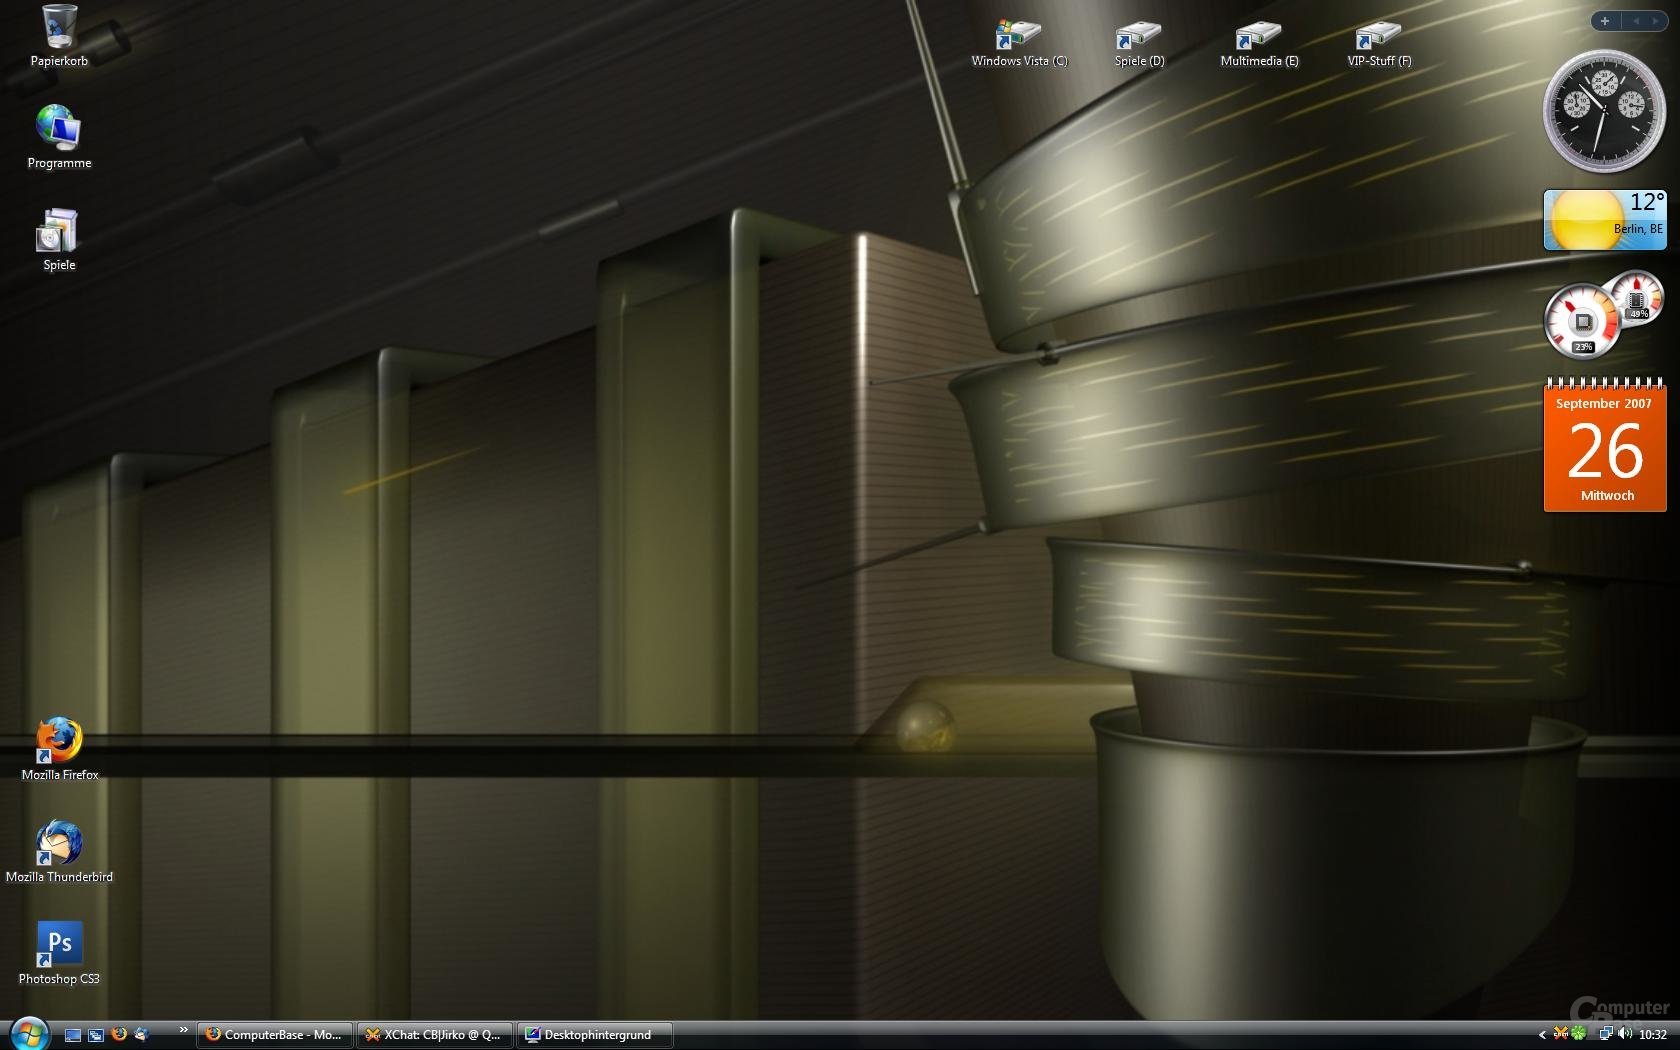Expand the Quick Launch overflow chevron
The height and width of the screenshot is (1050, 1680).
183,1030
